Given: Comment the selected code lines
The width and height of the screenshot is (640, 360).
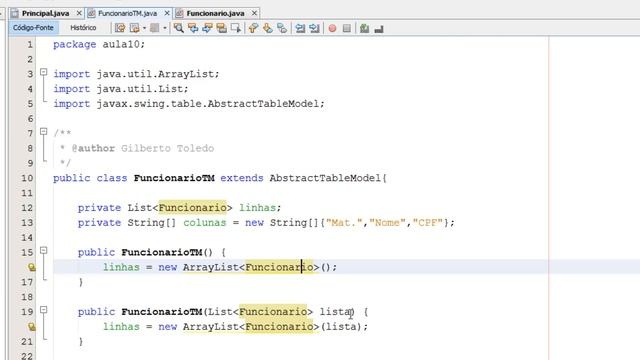Looking at the screenshot, I should pos(364,28).
